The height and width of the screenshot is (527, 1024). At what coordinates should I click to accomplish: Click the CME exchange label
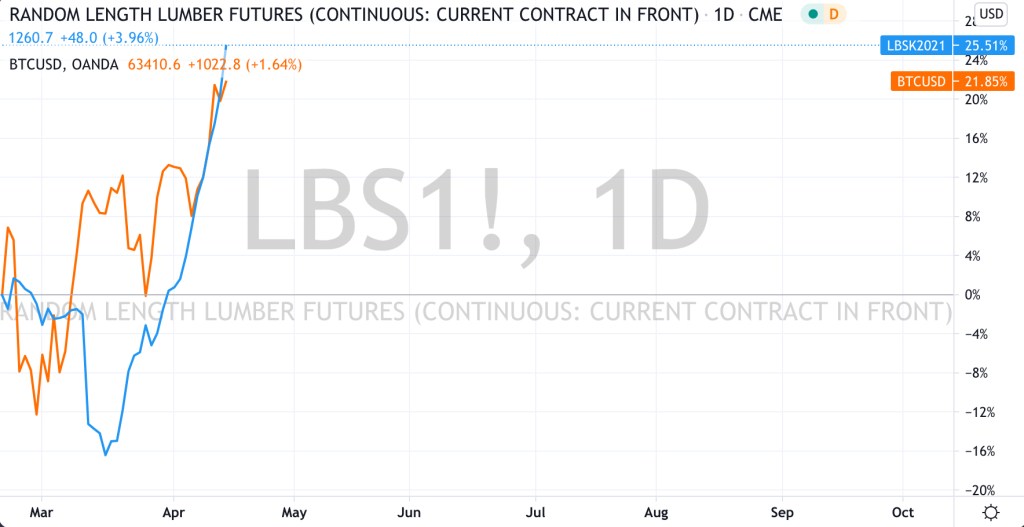click(x=766, y=15)
